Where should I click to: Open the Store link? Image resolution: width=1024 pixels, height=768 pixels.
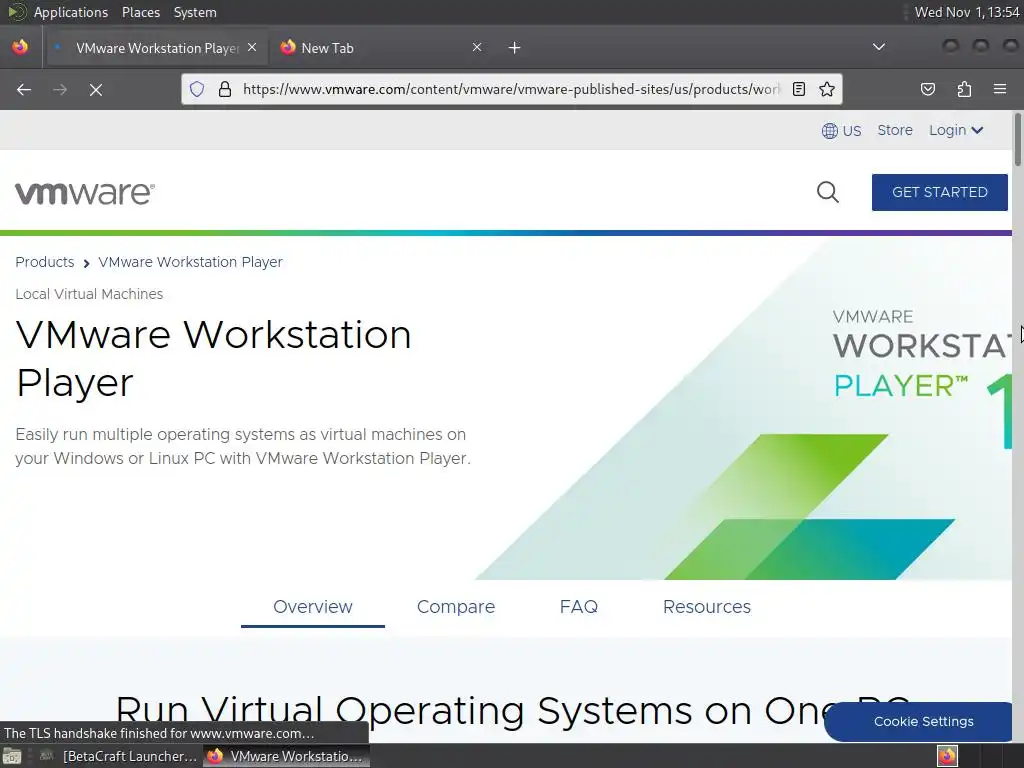(895, 130)
